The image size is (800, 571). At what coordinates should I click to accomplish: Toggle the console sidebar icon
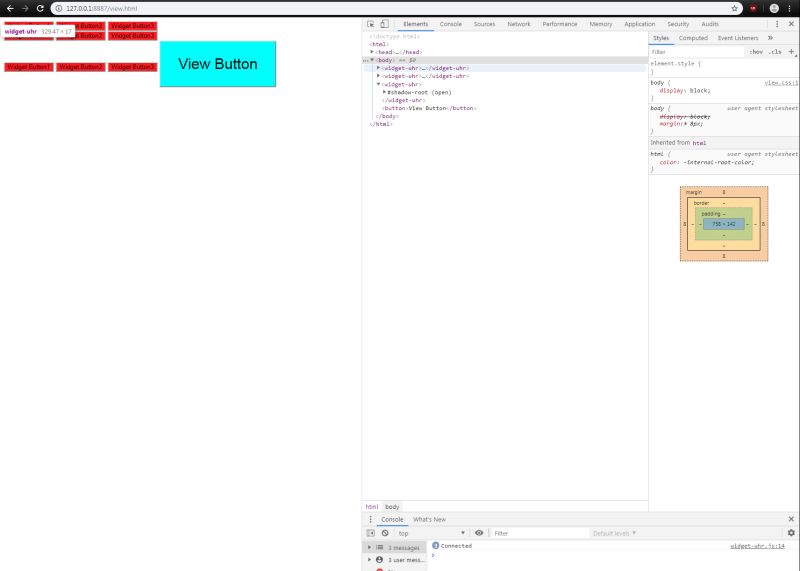(x=370, y=533)
